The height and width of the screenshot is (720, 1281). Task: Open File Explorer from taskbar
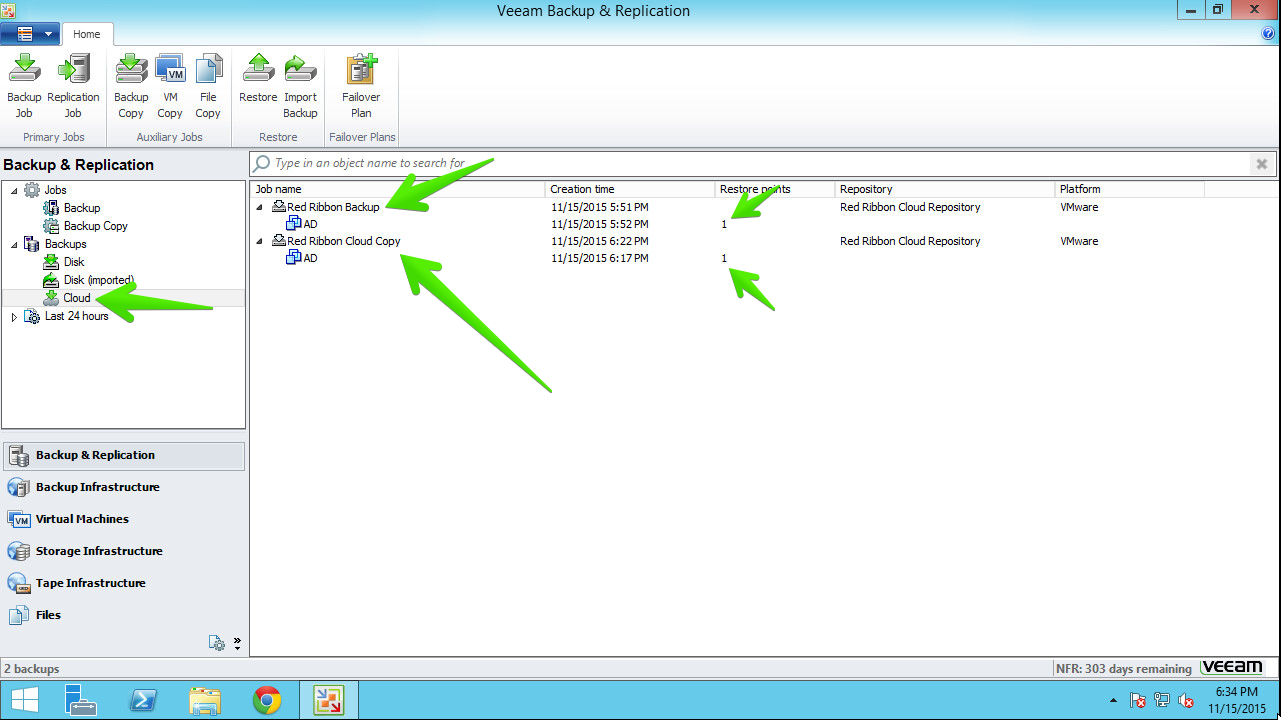pos(205,700)
